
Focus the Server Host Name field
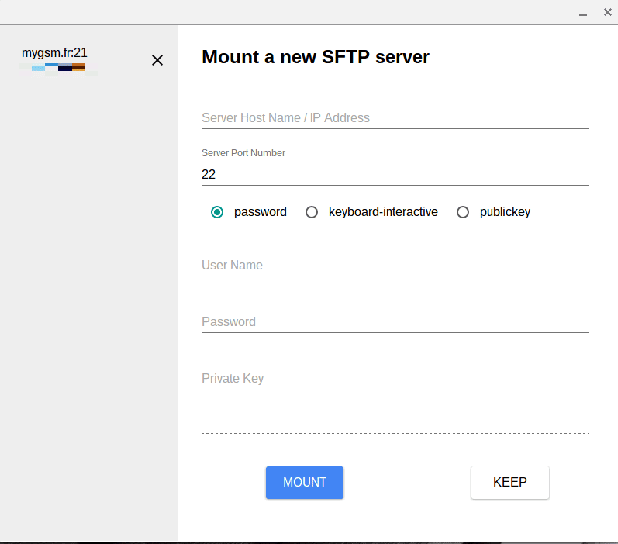(x=394, y=118)
